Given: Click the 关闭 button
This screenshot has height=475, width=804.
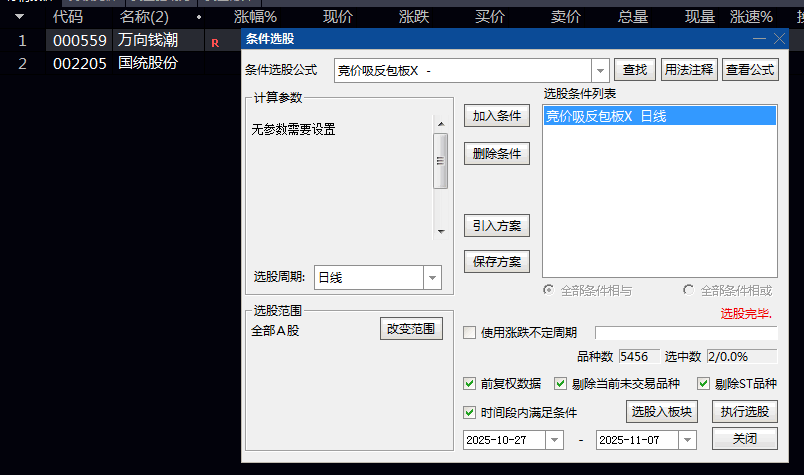Looking at the screenshot, I should coord(745,439).
